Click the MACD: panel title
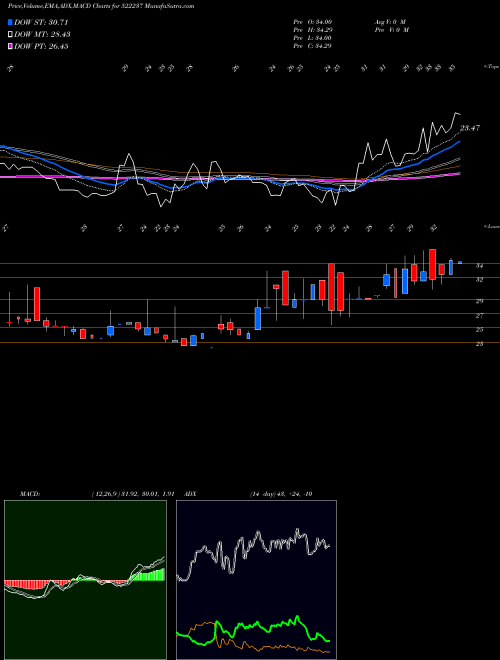The width and height of the screenshot is (500, 660). (30, 494)
